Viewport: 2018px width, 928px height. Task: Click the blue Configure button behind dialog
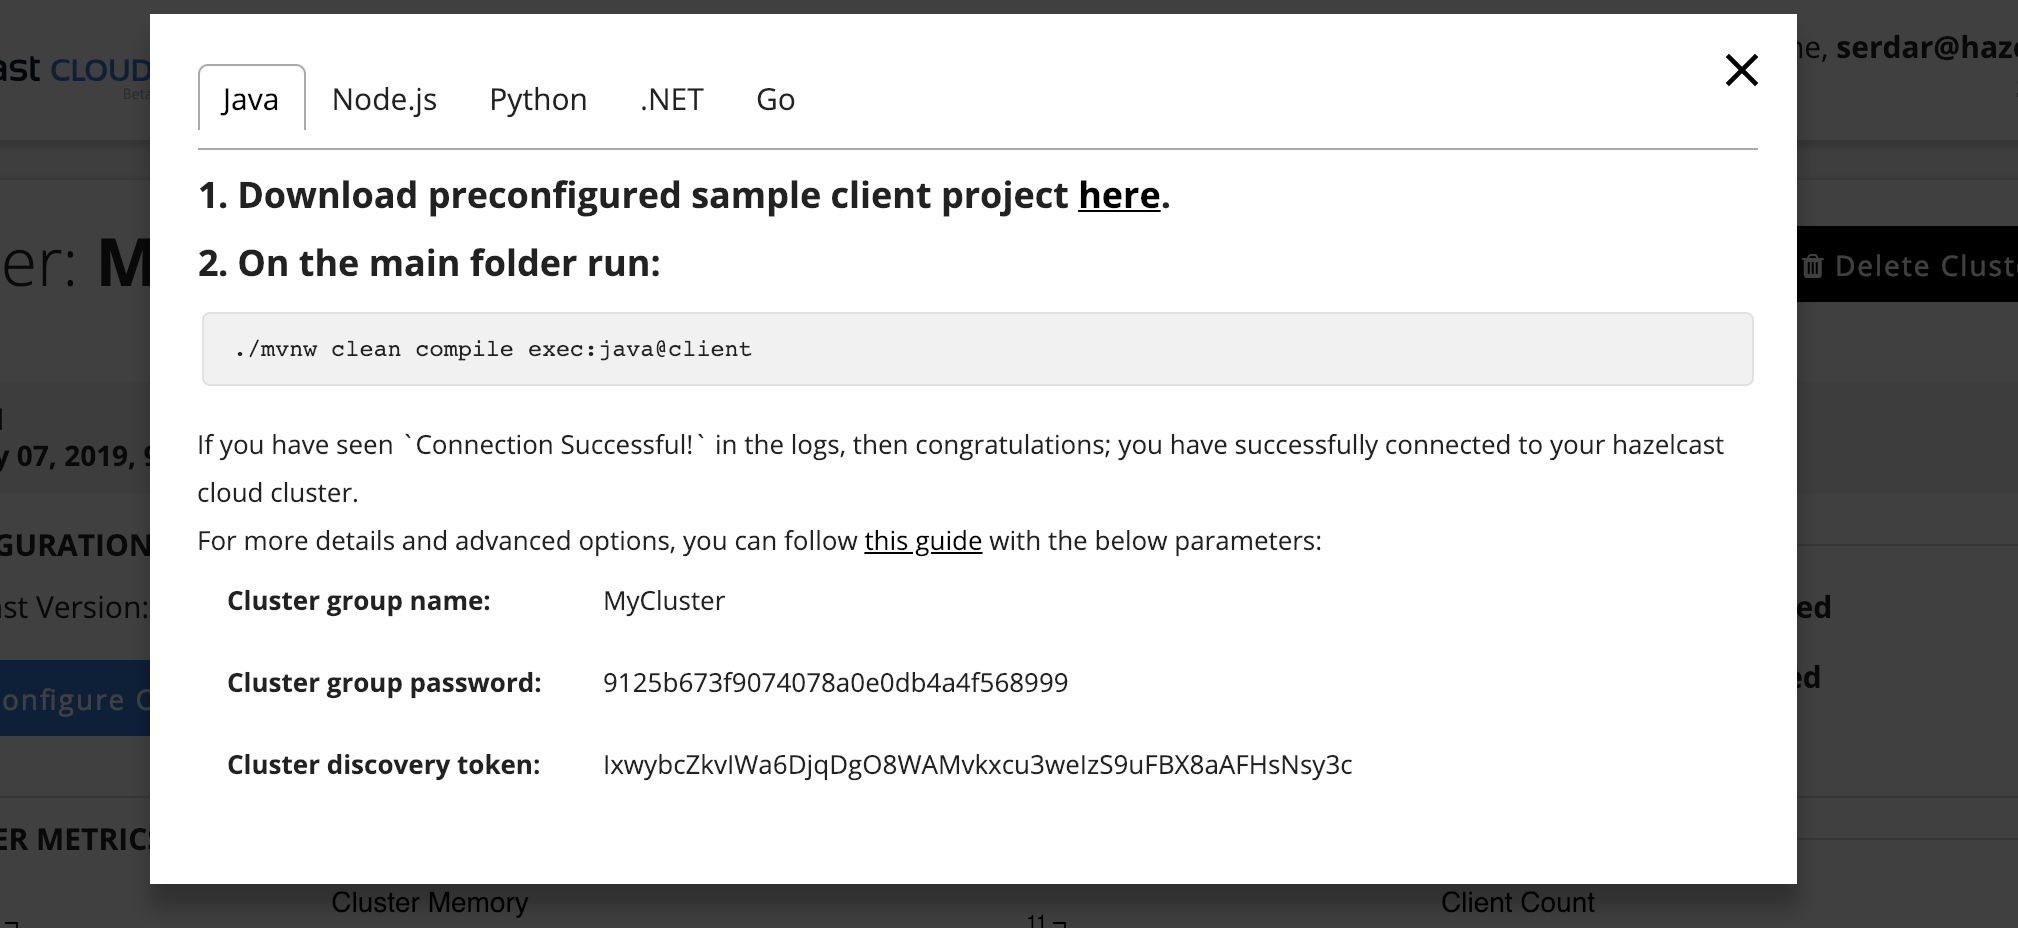(75, 698)
